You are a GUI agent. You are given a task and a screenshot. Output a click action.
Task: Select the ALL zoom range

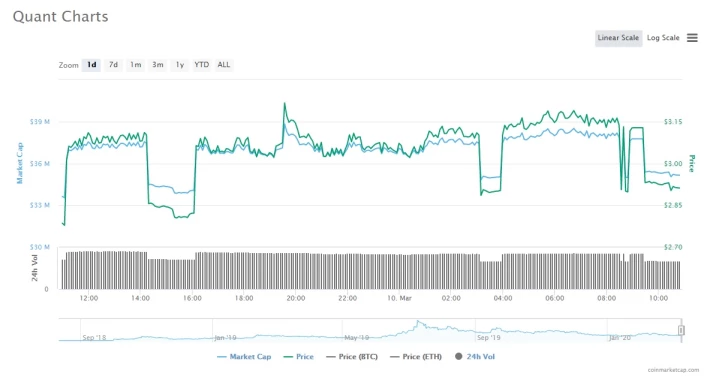click(x=224, y=65)
